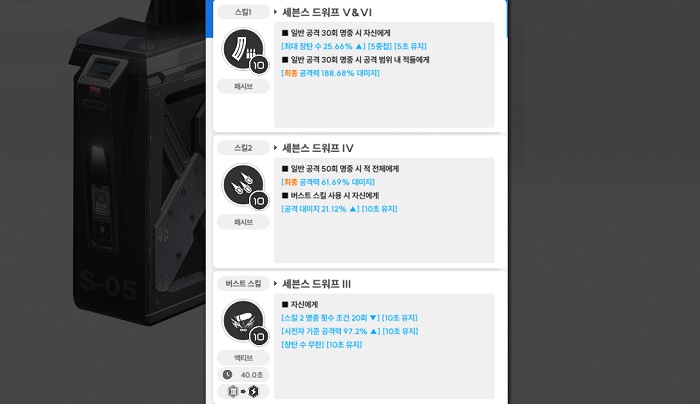
Task: Select the 버스트 스킬 label tab
Action: (243, 283)
